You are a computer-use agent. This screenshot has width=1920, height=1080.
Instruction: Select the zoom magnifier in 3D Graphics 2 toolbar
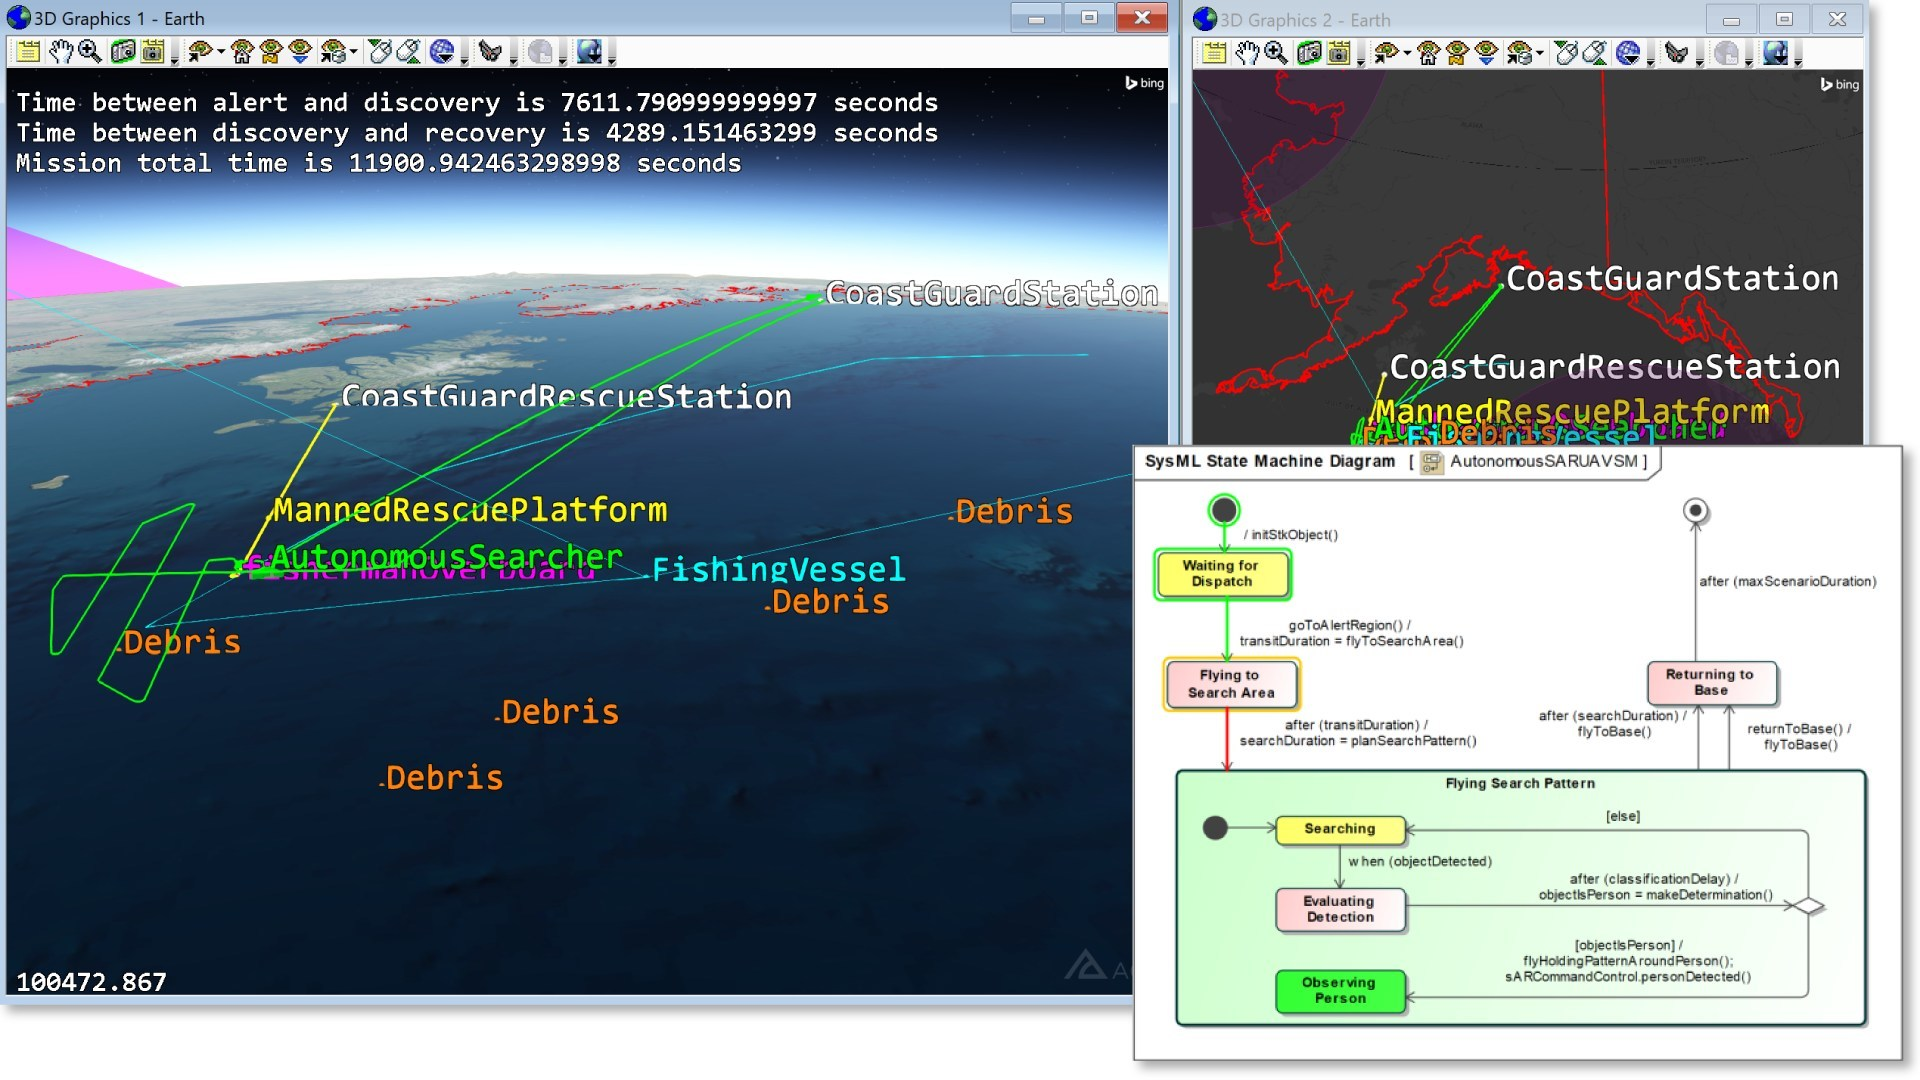point(1276,53)
